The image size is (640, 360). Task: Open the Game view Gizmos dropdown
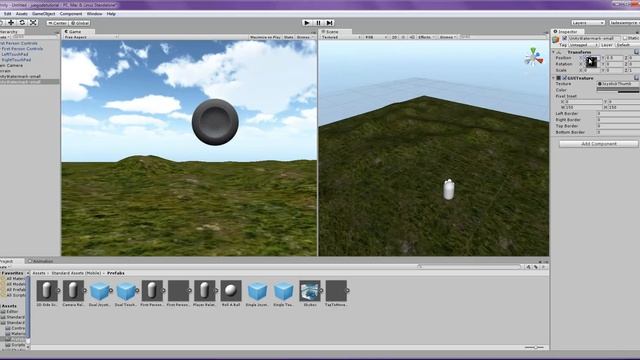click(x=304, y=37)
